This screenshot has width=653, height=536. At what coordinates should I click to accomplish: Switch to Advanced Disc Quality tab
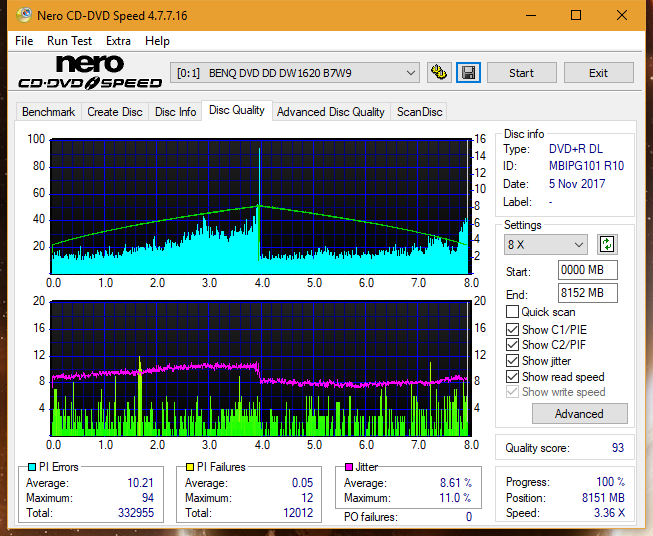pyautogui.click(x=331, y=112)
